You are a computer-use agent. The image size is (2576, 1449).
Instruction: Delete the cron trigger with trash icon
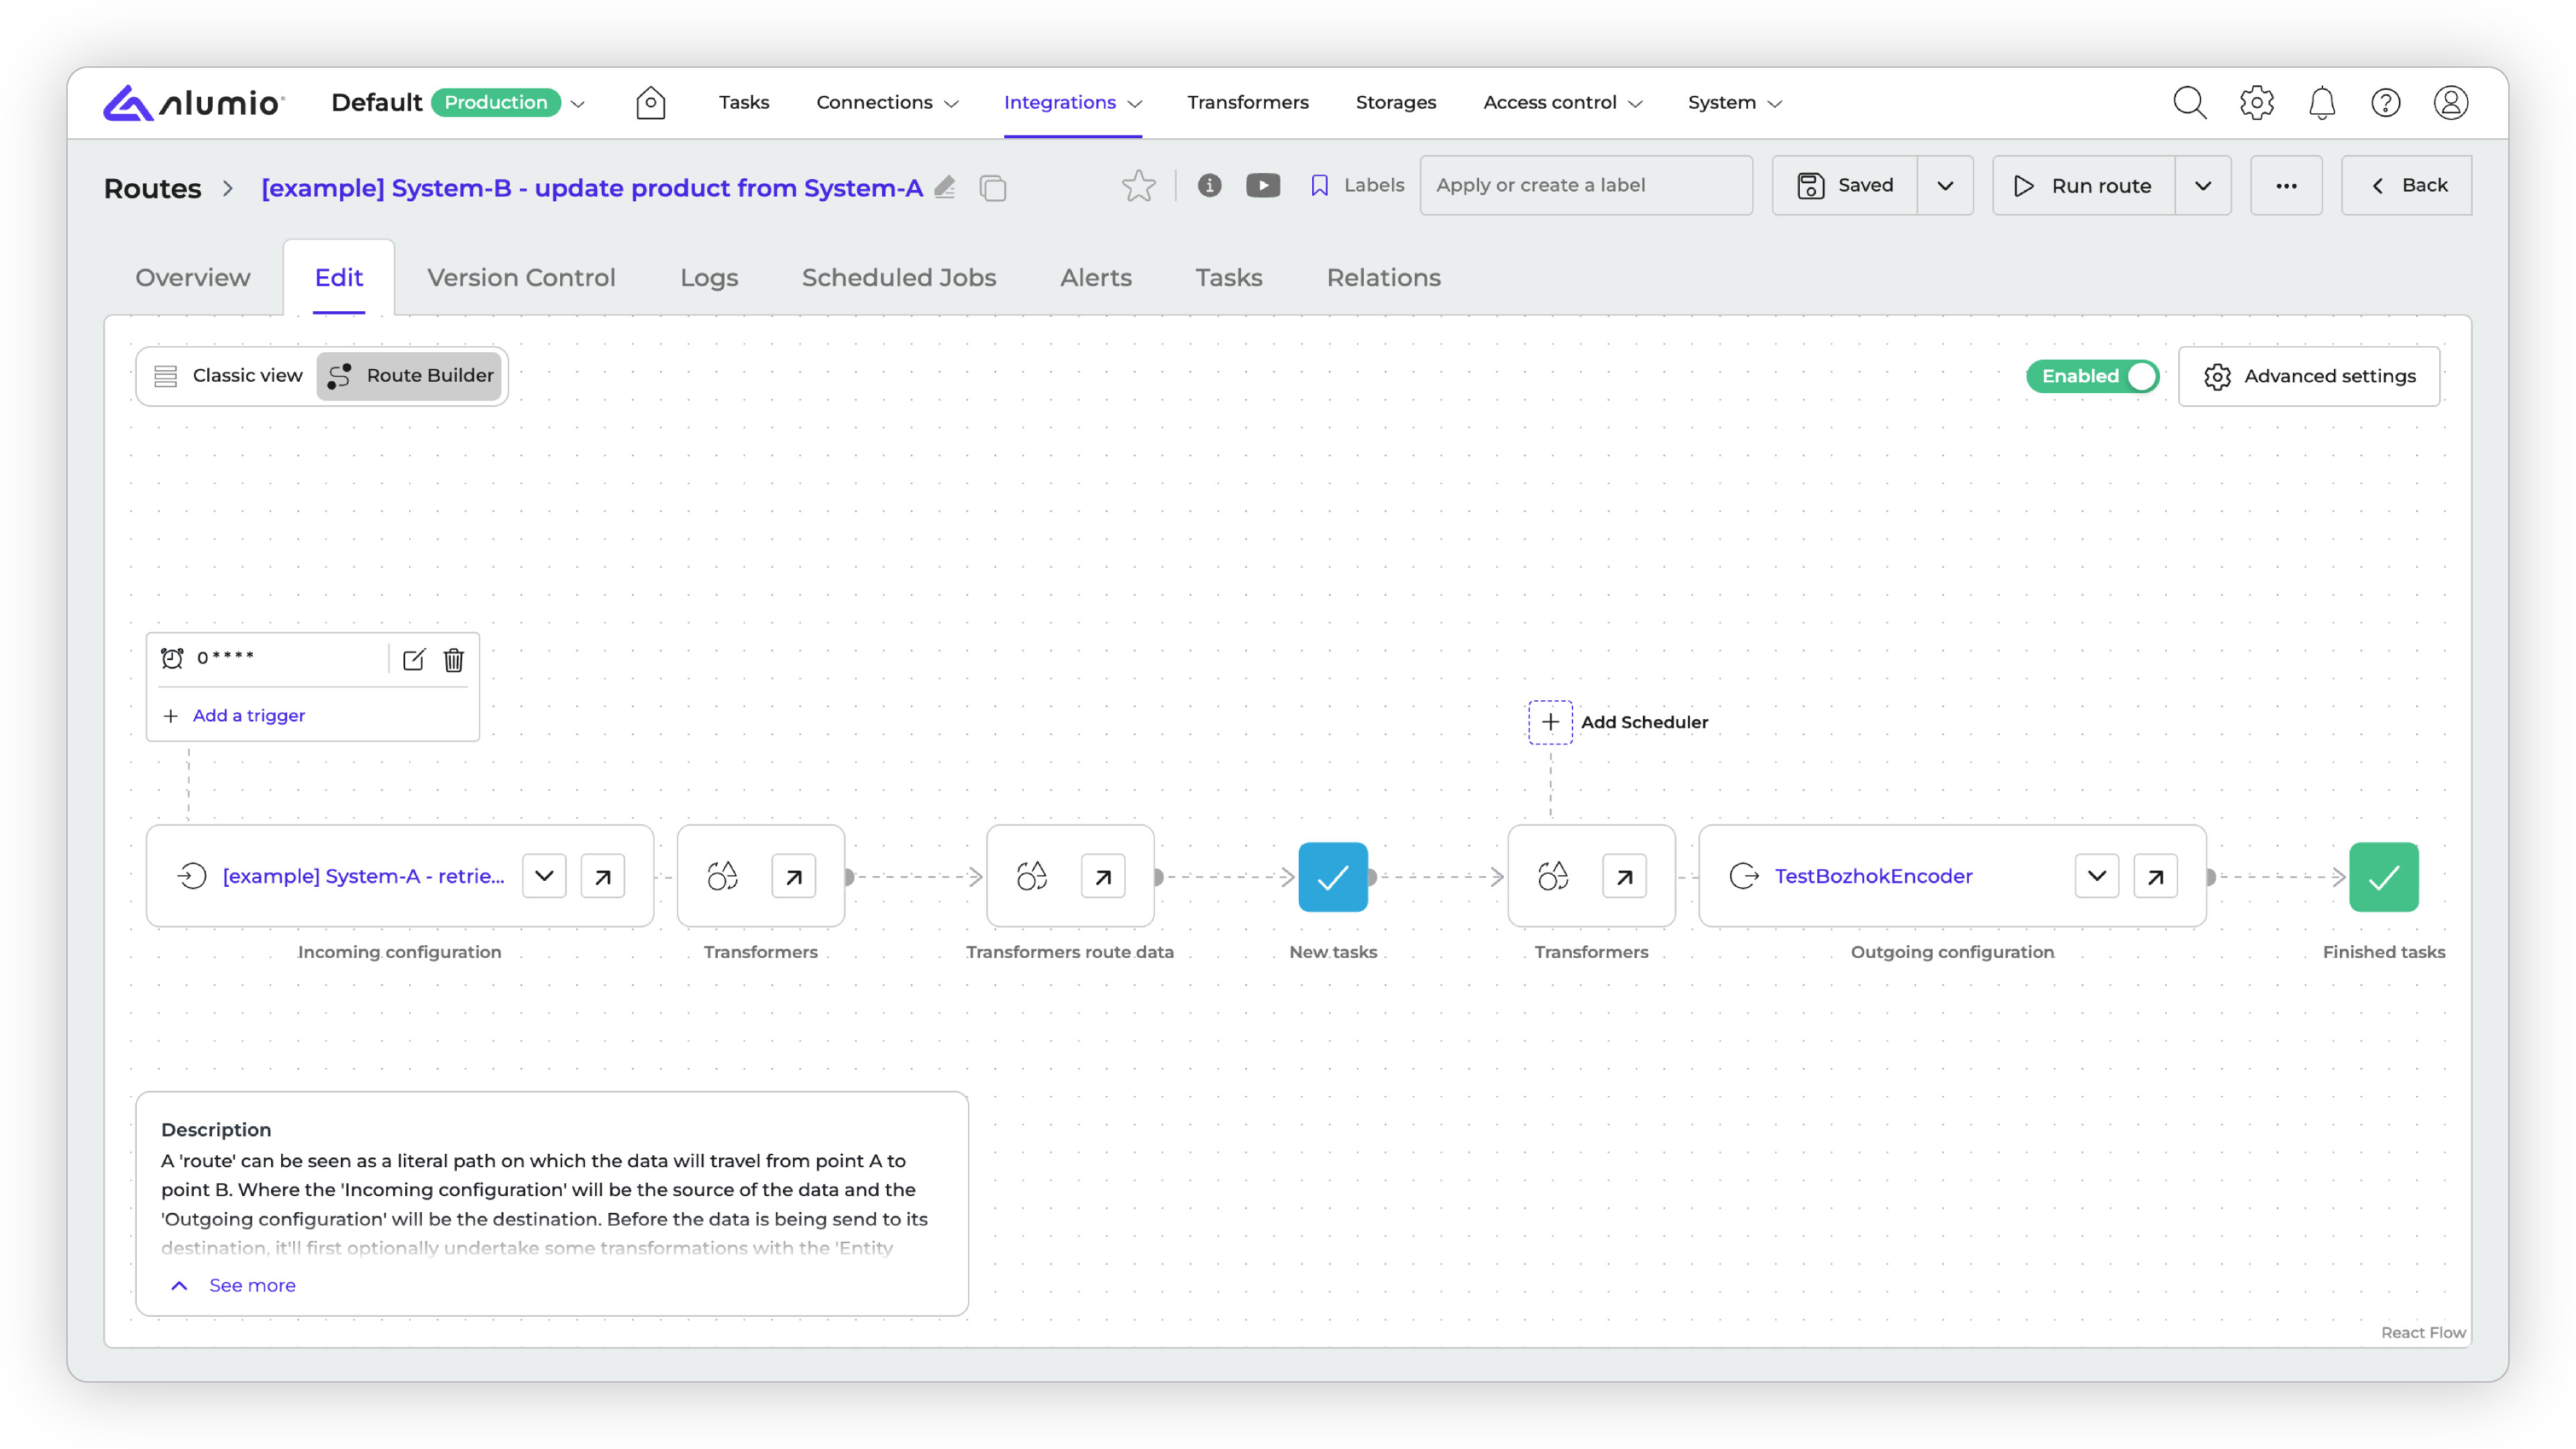click(454, 659)
